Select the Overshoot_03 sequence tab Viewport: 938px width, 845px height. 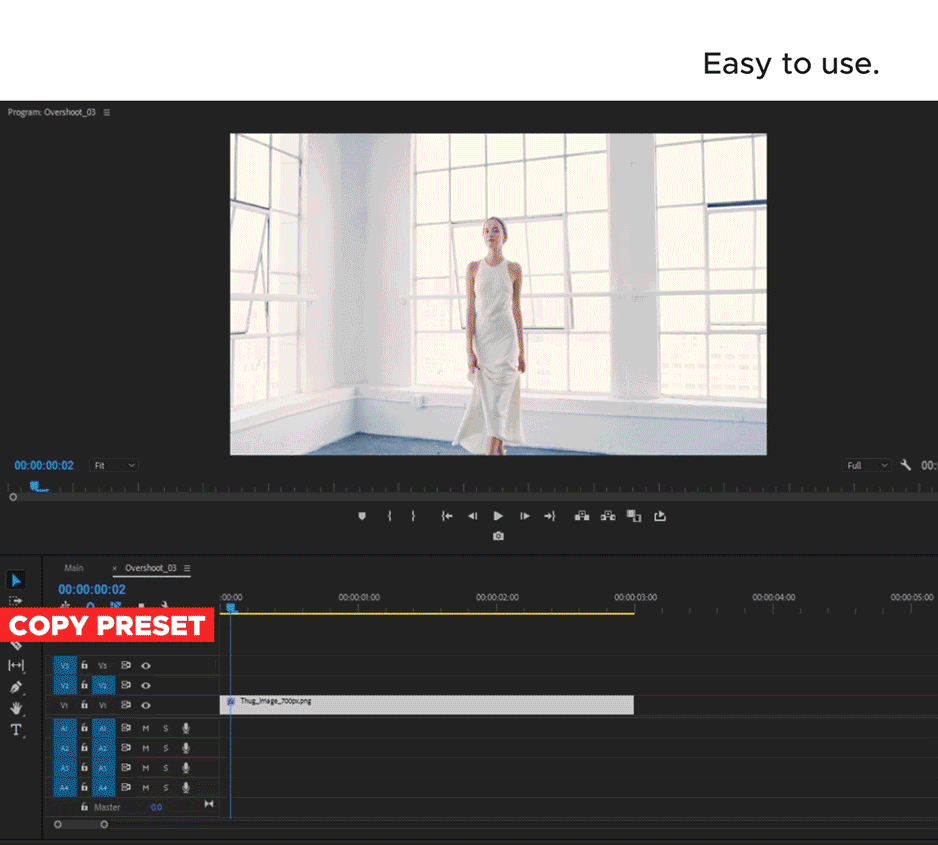[151, 568]
